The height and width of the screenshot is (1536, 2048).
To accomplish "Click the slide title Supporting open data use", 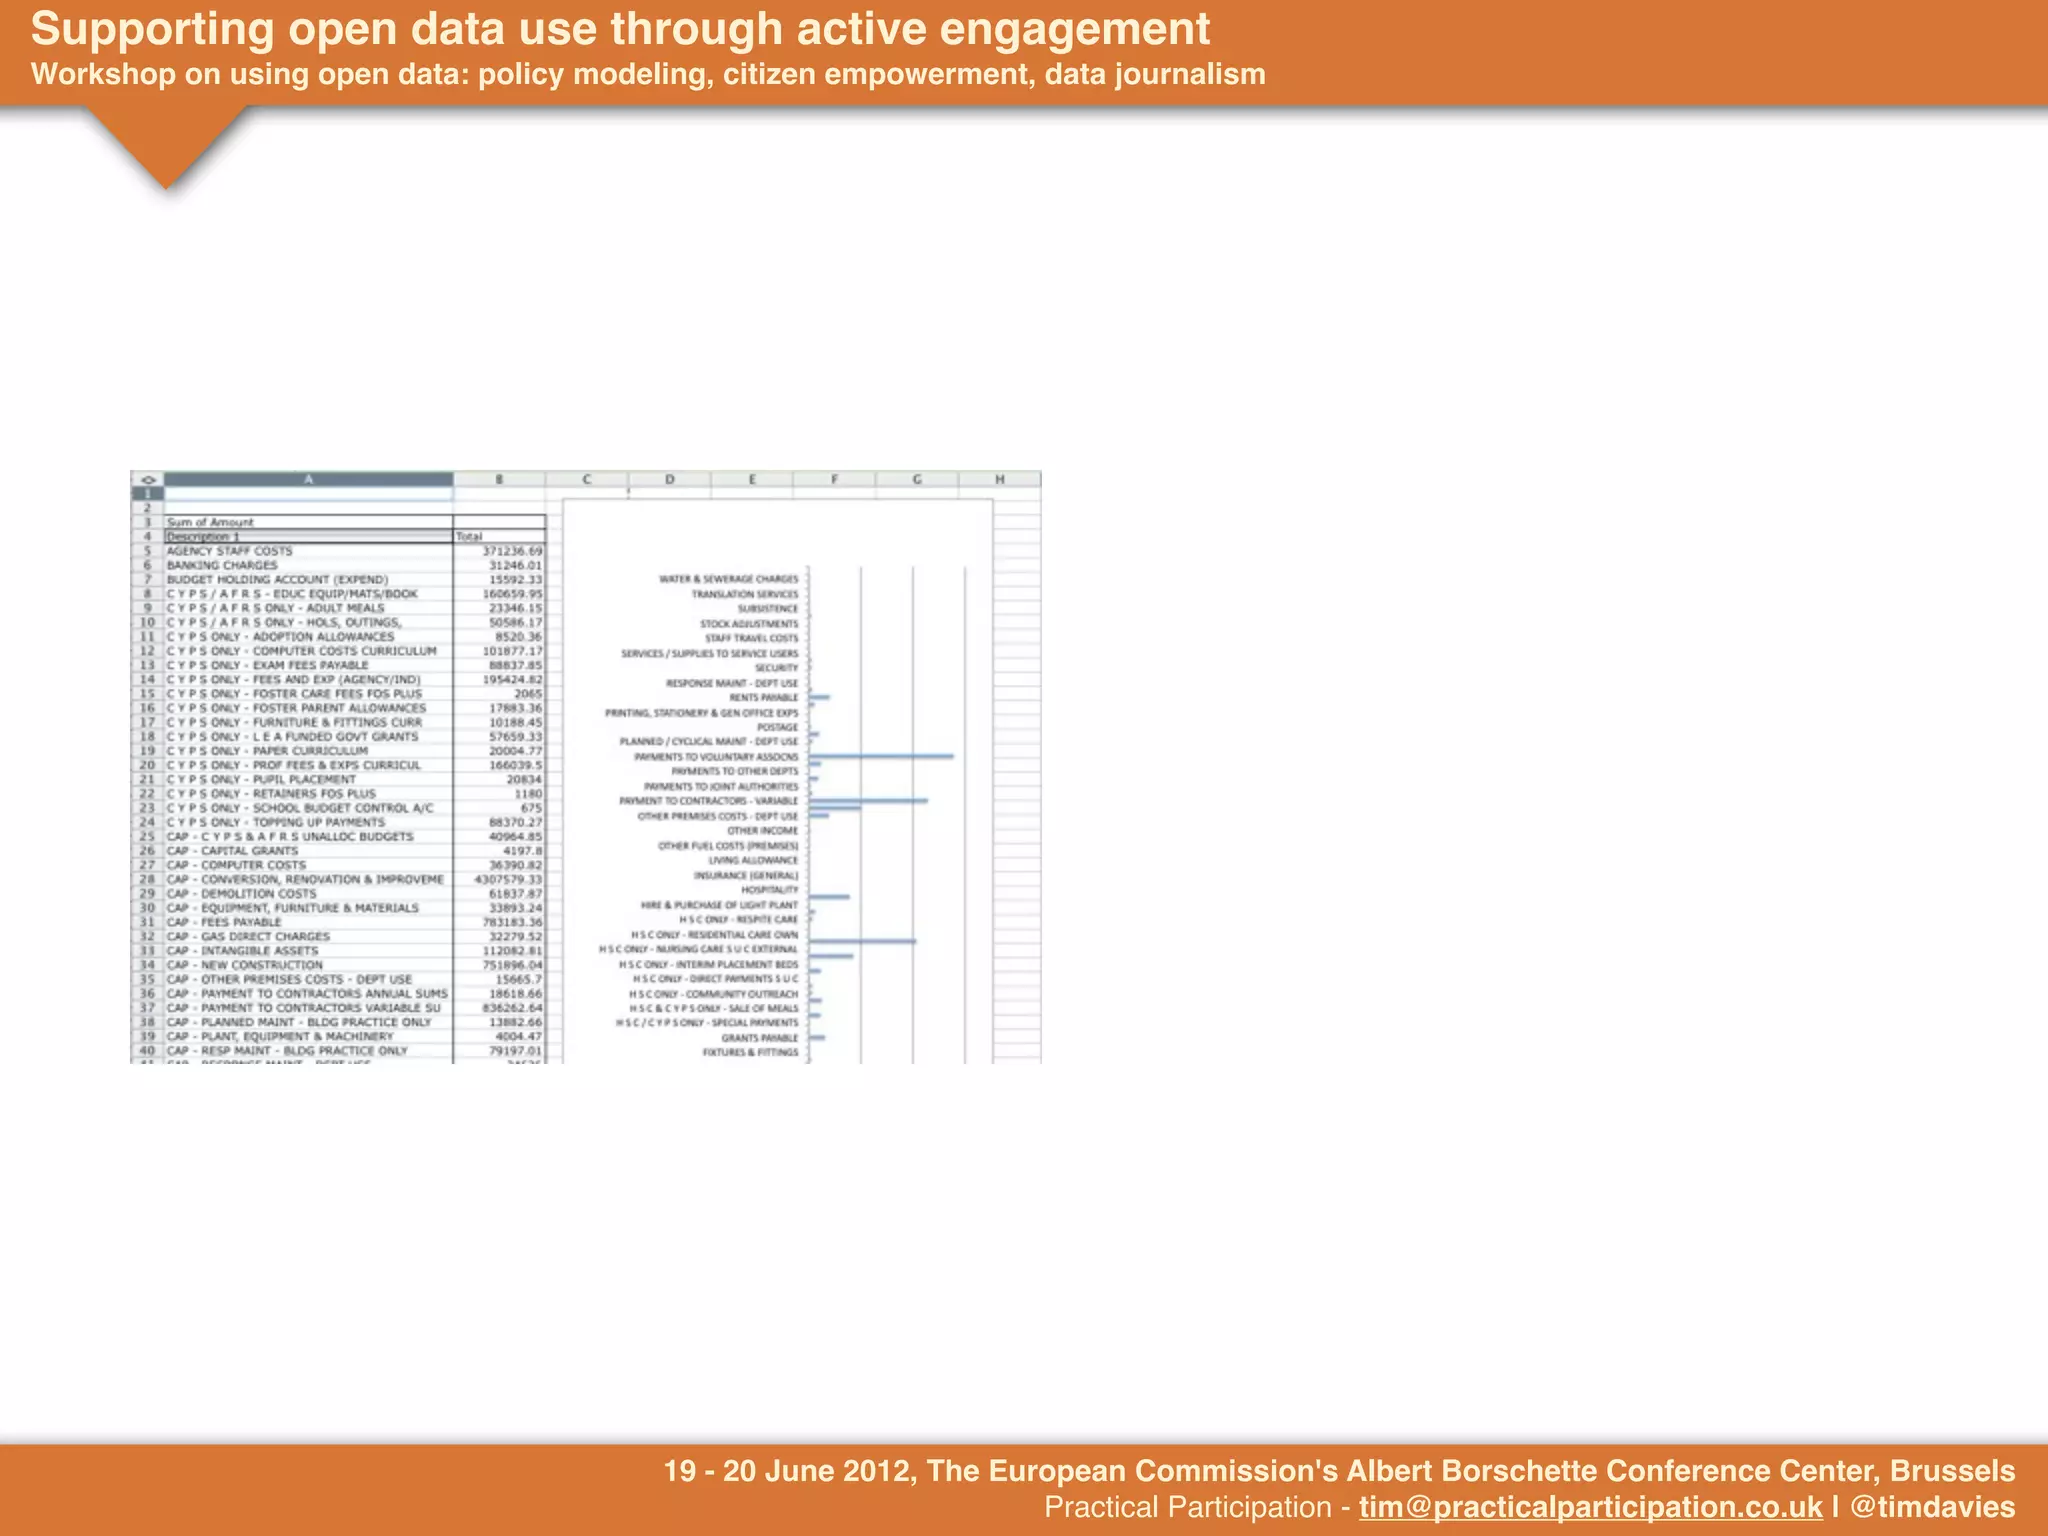I will coord(620,30).
